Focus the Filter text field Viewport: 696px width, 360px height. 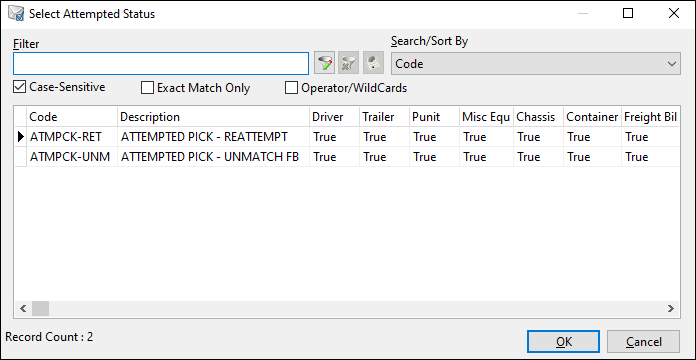[161, 63]
